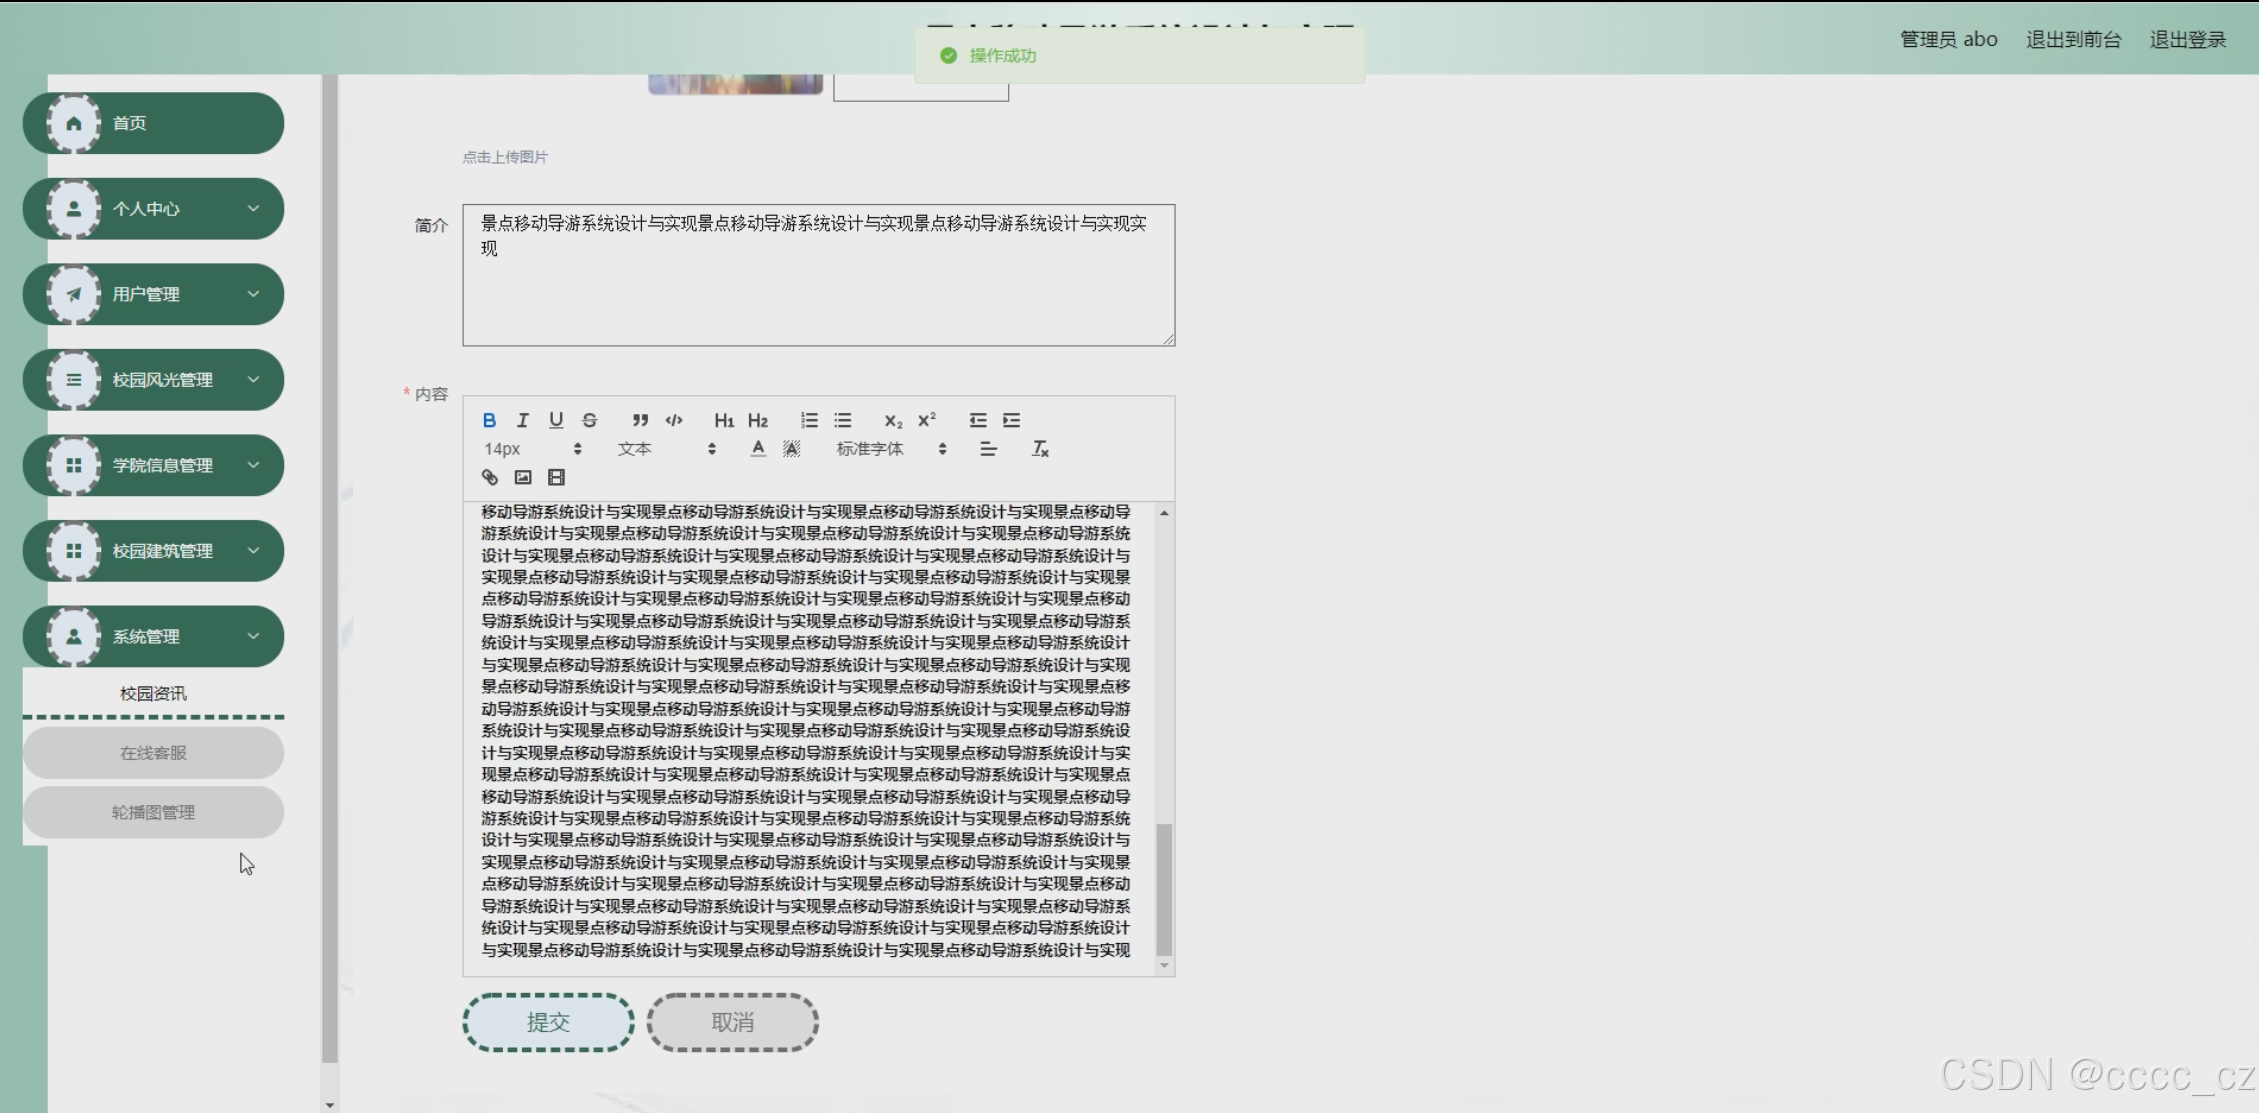The height and width of the screenshot is (1113, 2259).
Task: Apply strikethrough text formatting
Action: (590, 420)
